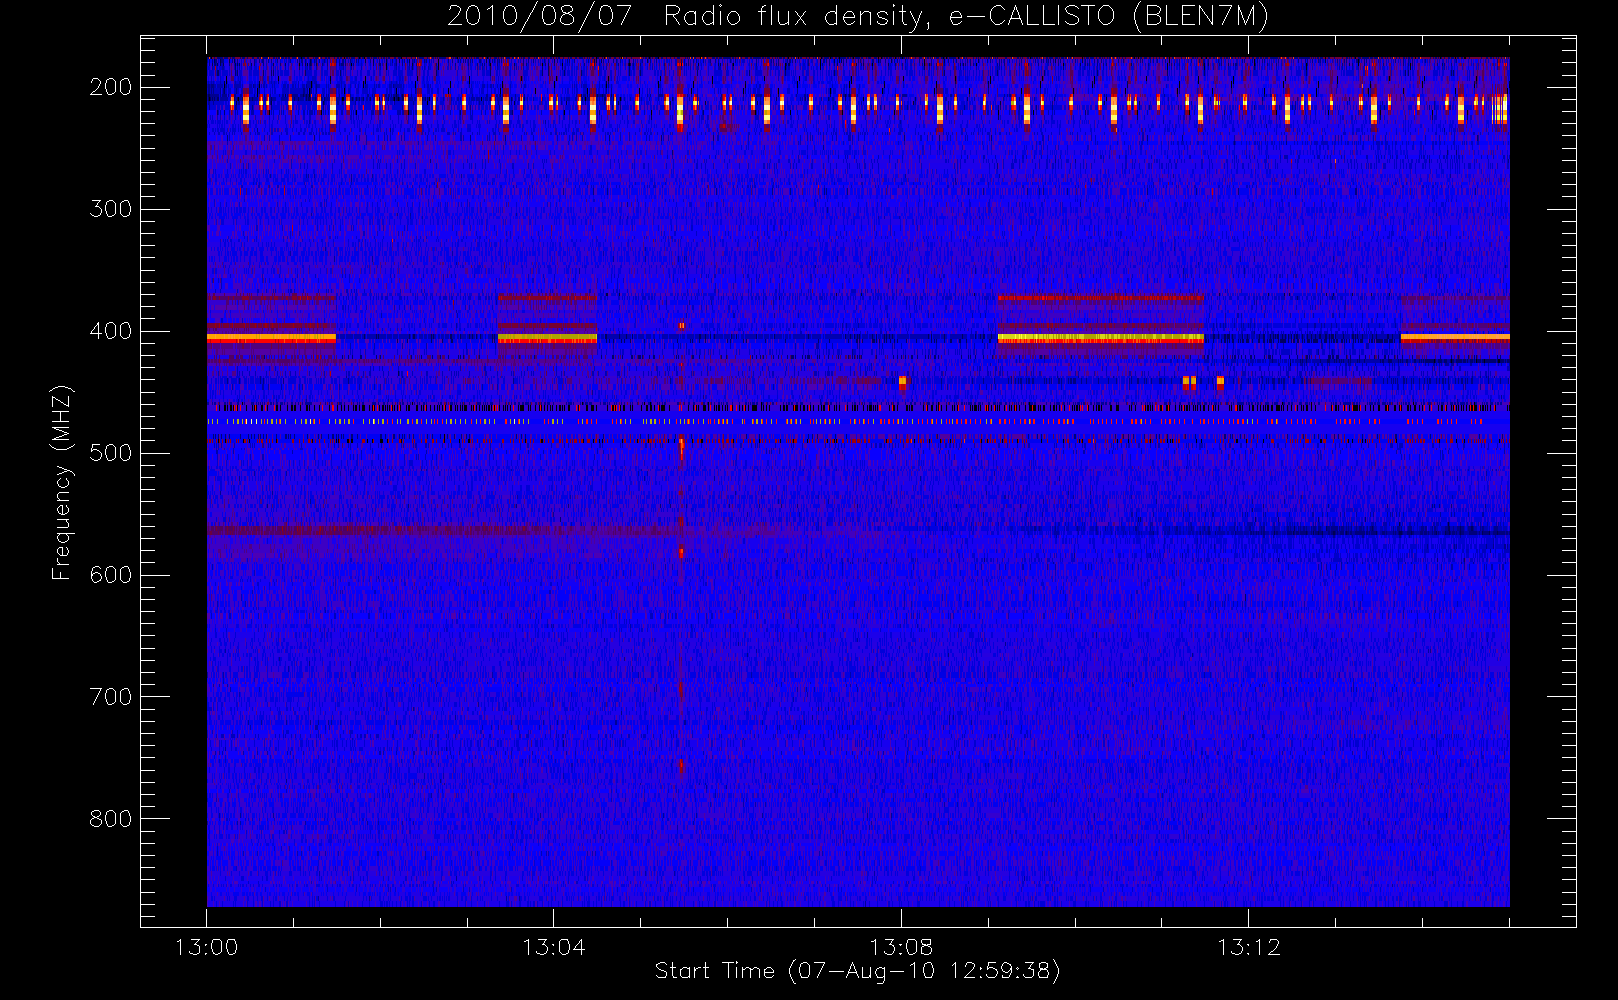The image size is (1618, 1000).
Task: Click the 700 frequency tick label
Action: point(111,697)
